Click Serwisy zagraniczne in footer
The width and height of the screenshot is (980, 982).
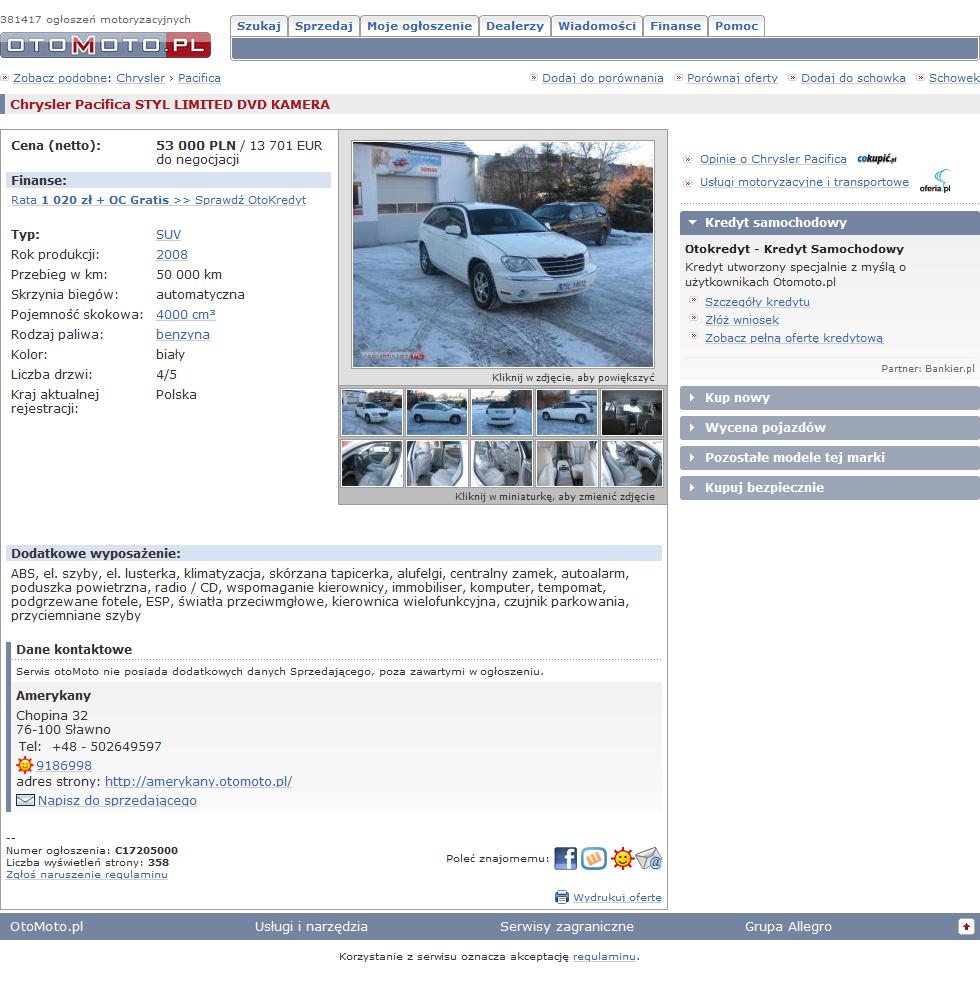point(567,926)
